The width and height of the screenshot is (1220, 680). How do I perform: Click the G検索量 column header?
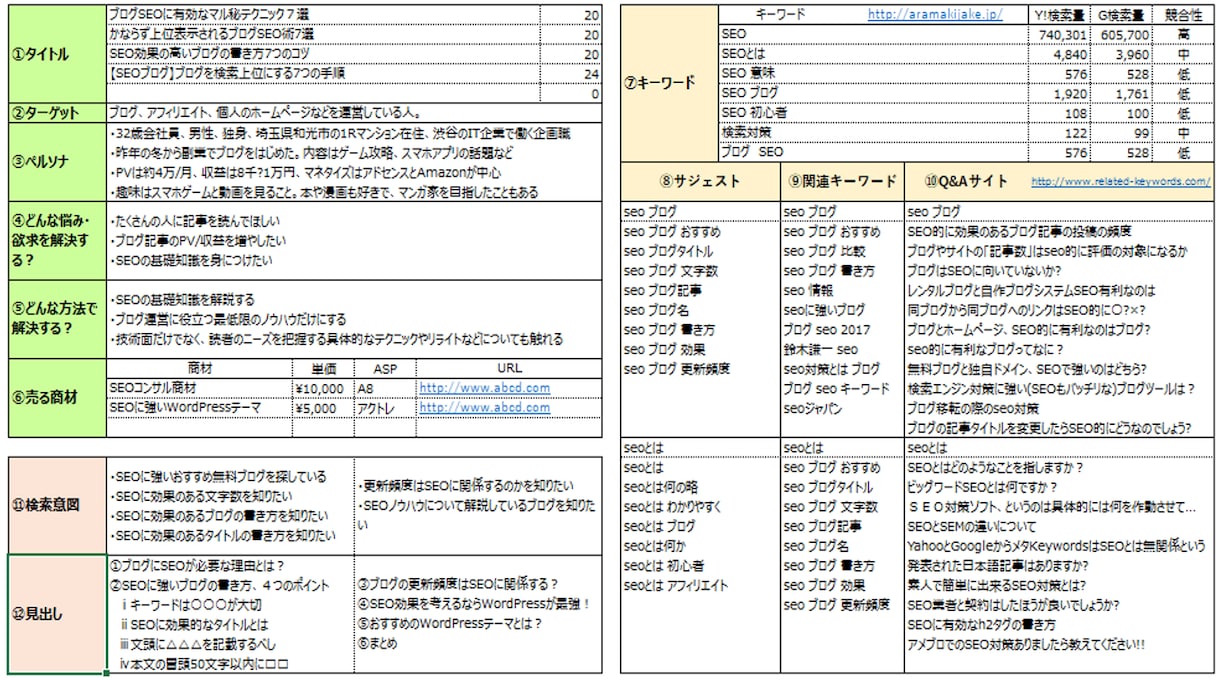pyautogui.click(x=1121, y=15)
